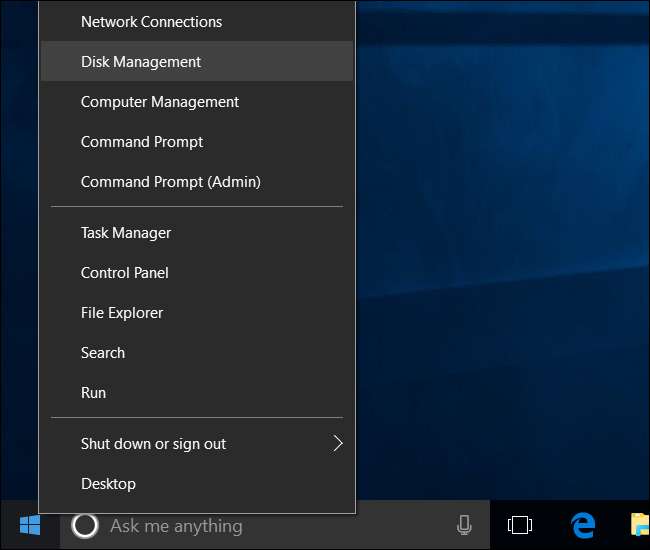
Task: Open Task Manager from the menu
Action: click(x=126, y=232)
